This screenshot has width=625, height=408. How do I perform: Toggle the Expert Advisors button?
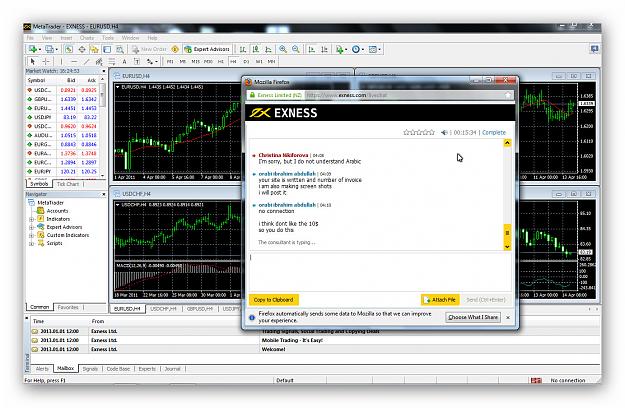[207, 49]
